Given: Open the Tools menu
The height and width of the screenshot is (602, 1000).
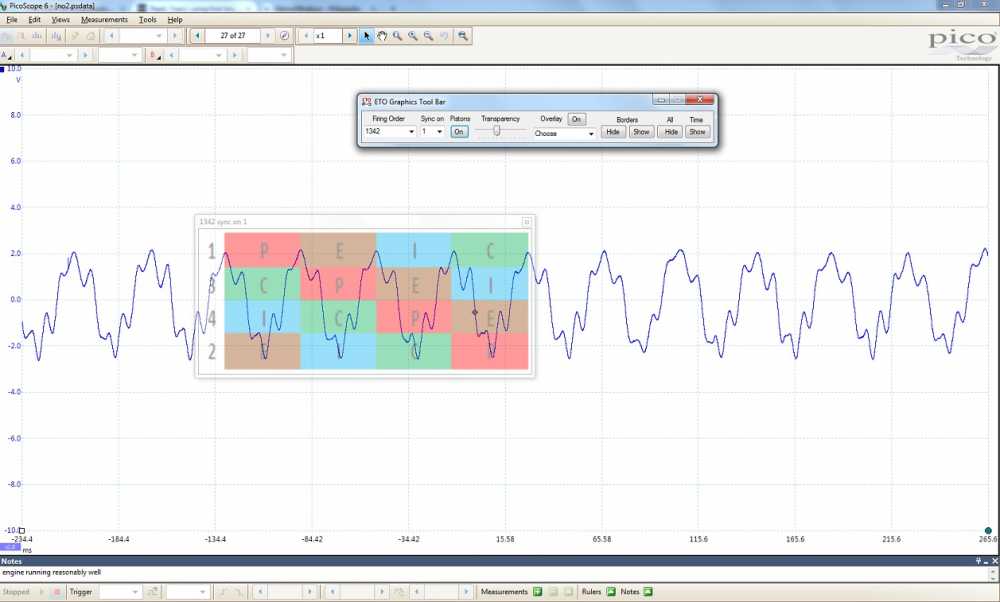Looking at the screenshot, I should click(x=147, y=20).
